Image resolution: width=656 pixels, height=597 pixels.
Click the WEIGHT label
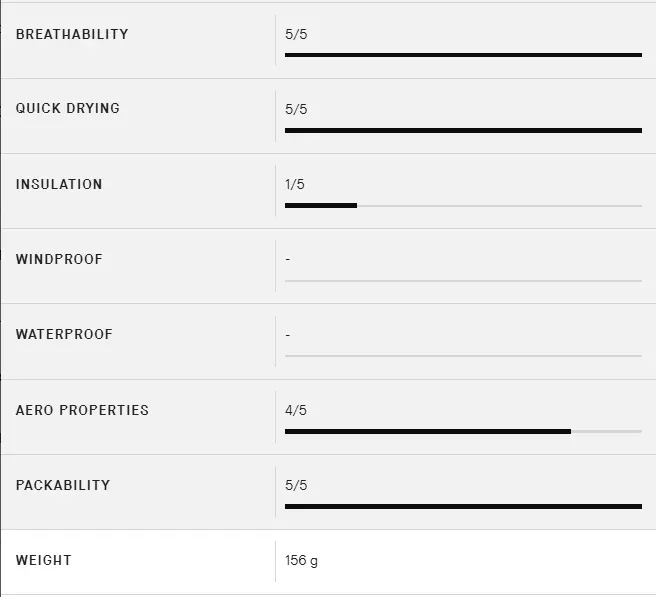[x=44, y=560]
